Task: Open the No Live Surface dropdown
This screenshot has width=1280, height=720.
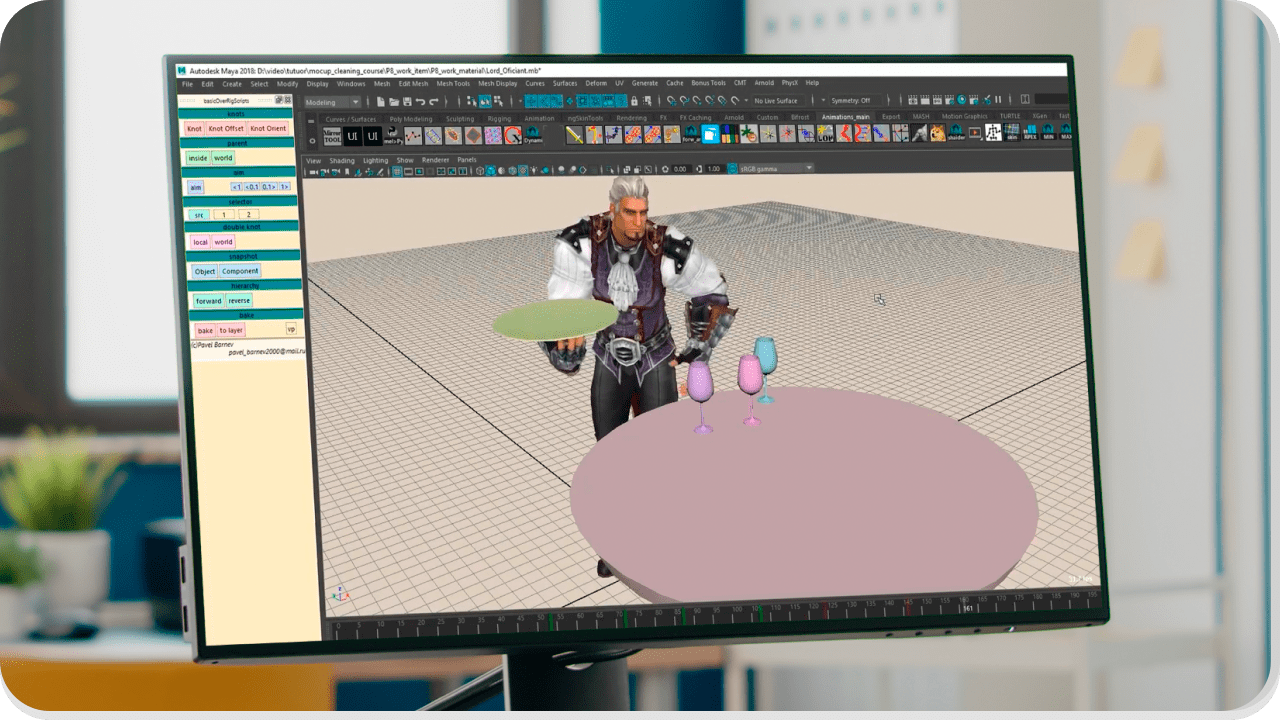Action: [779, 101]
